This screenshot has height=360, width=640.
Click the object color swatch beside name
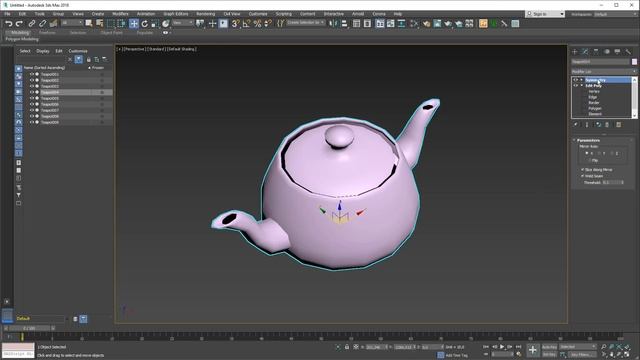[634, 62]
